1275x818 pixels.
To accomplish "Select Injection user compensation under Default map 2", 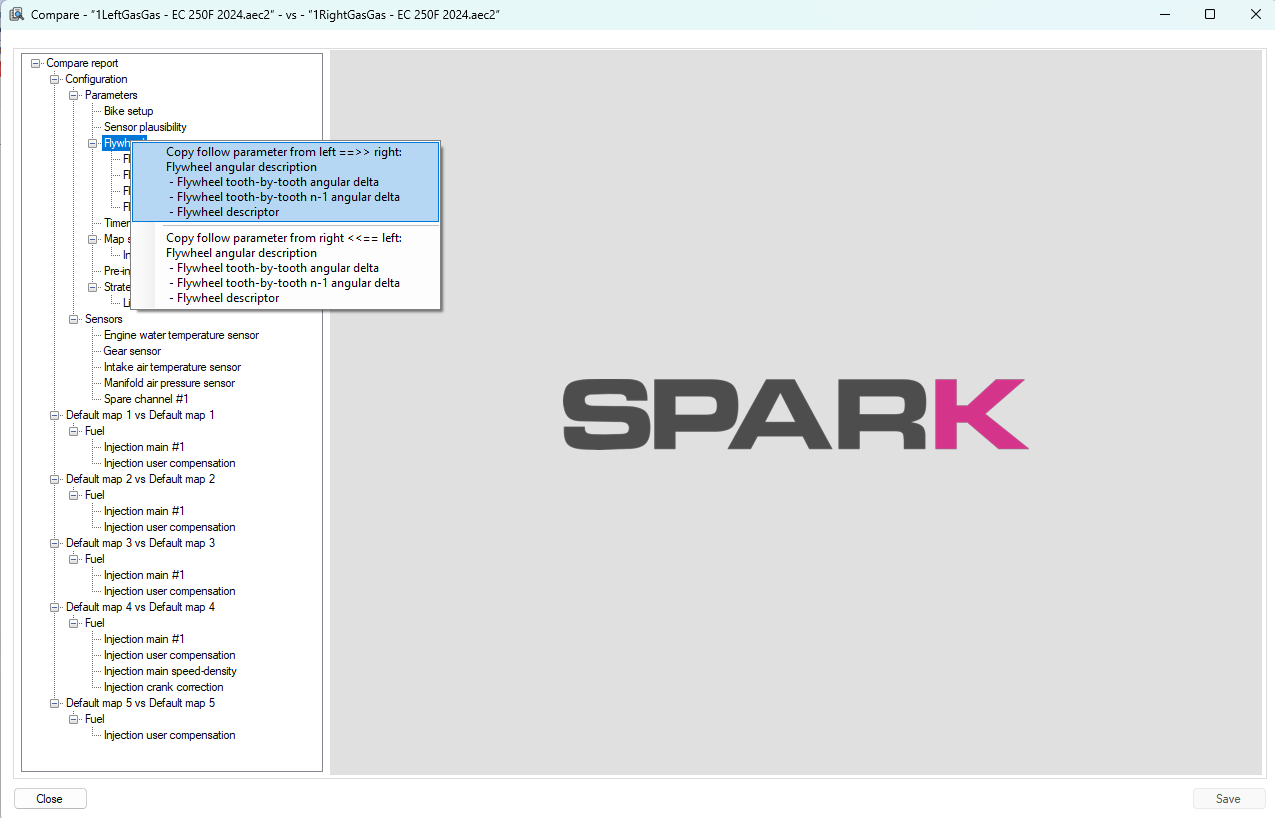I will (169, 527).
